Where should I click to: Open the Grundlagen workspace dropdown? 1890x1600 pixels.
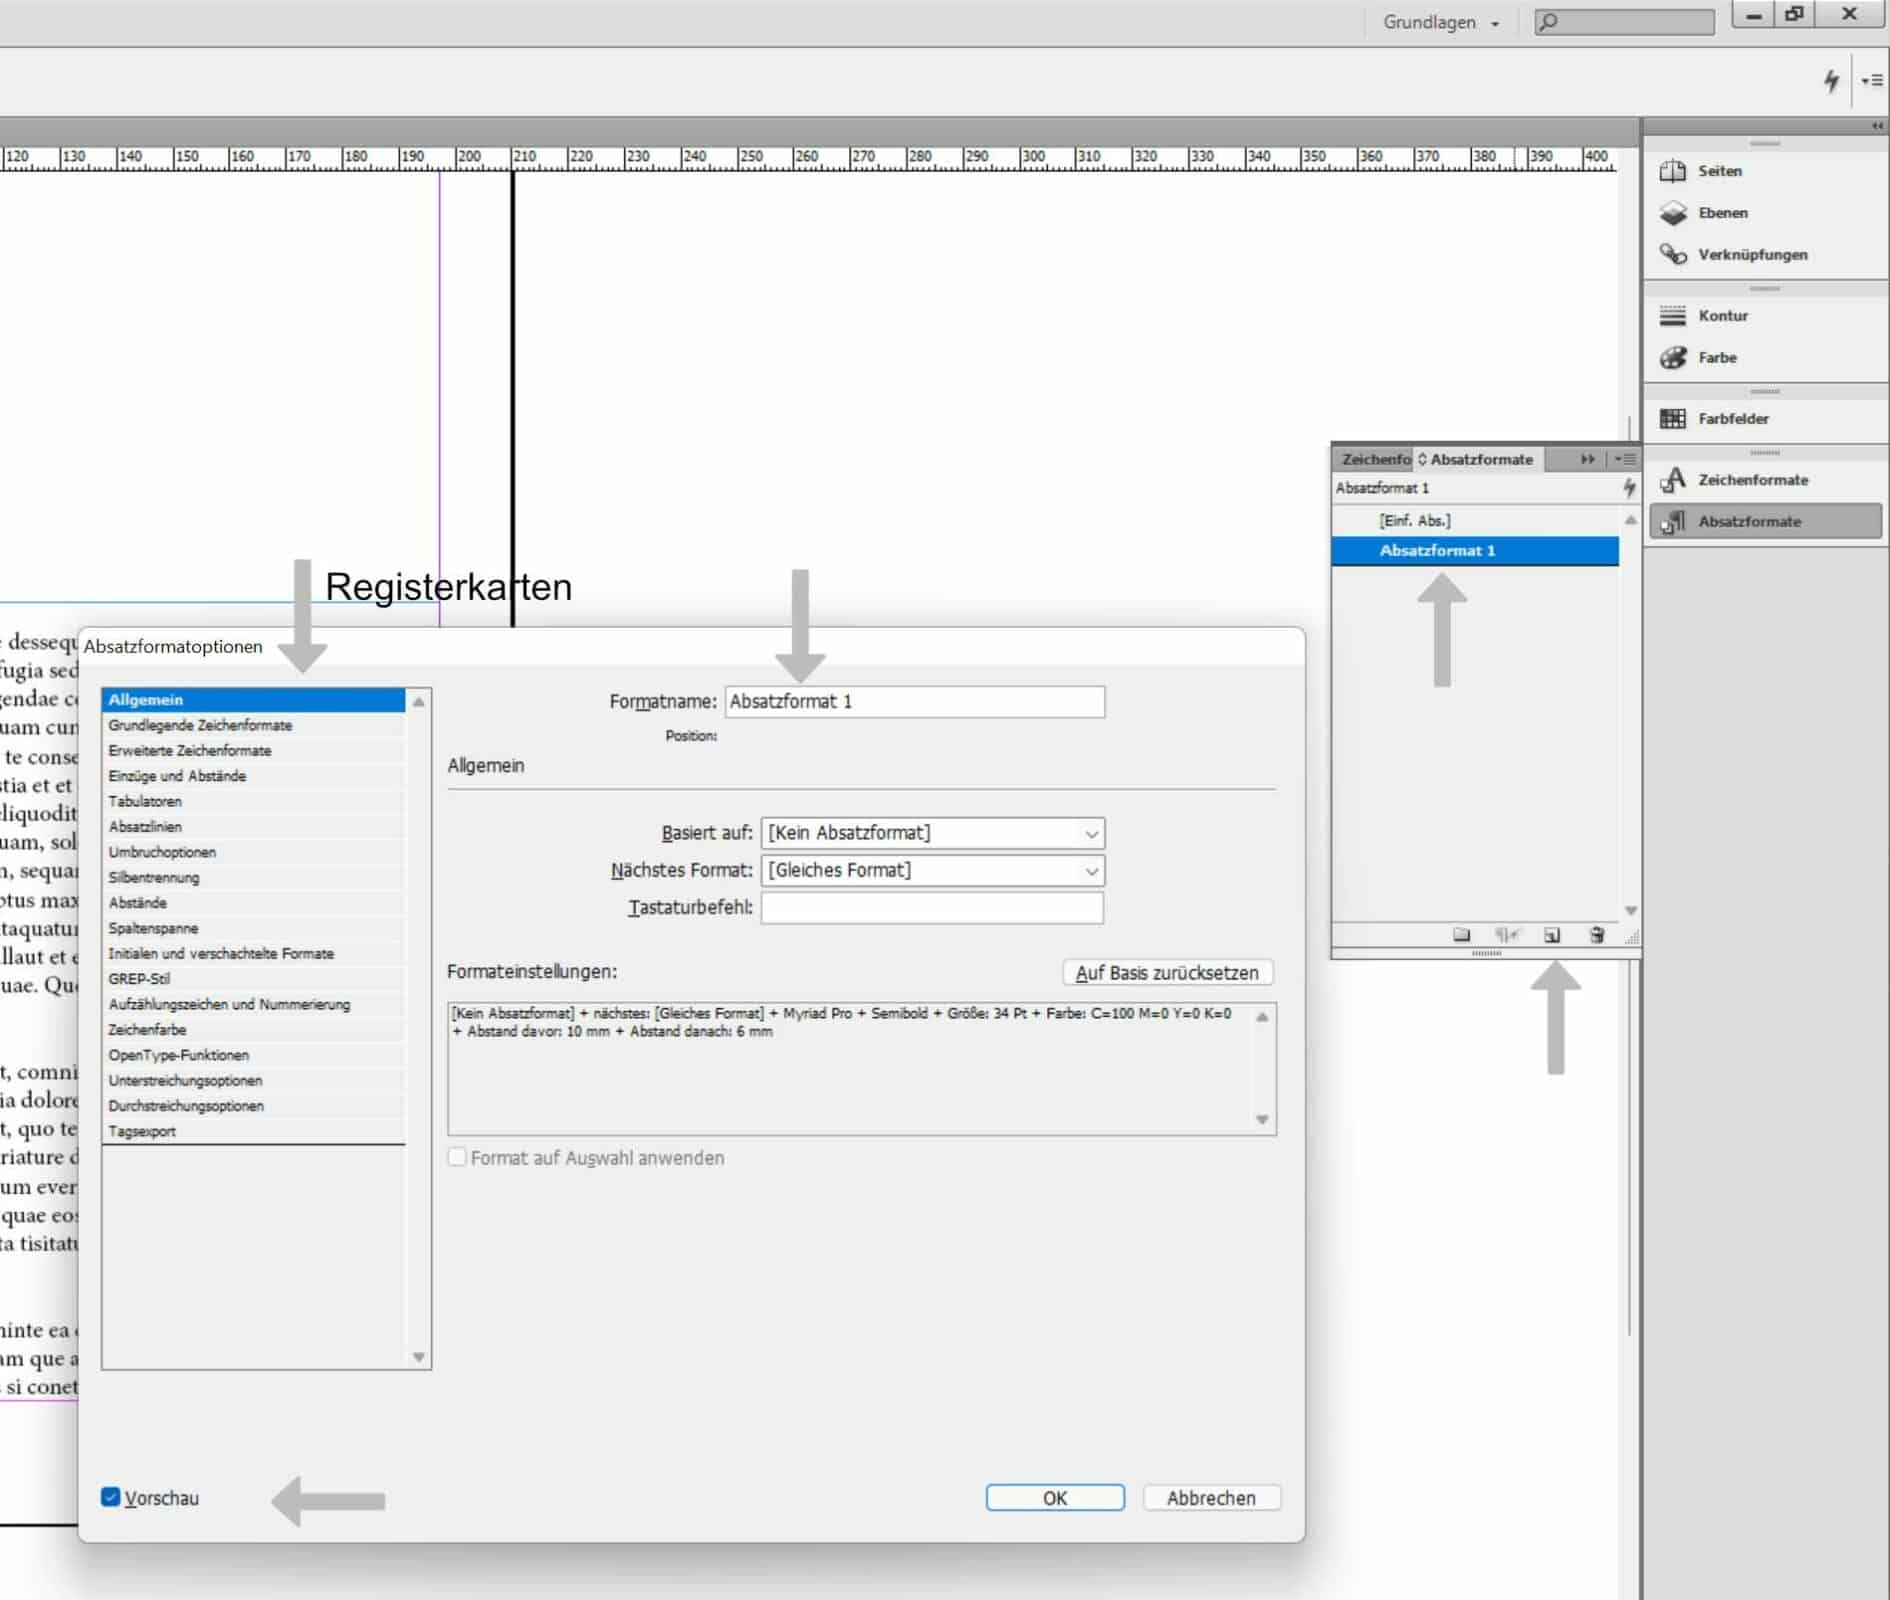pyautogui.click(x=1440, y=22)
